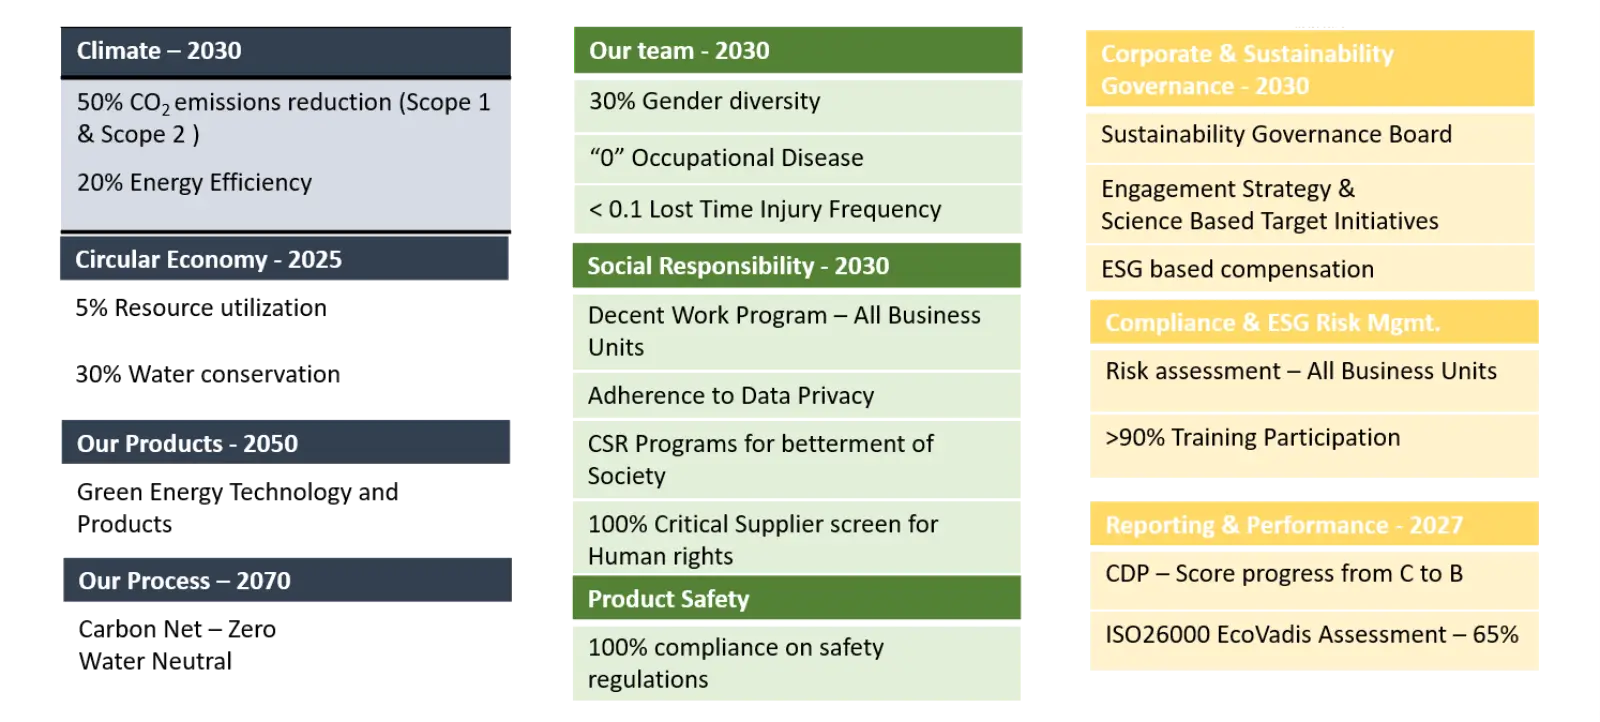
Task: Select 'CDP – Score progress from C to B'
Action: 1284,574
